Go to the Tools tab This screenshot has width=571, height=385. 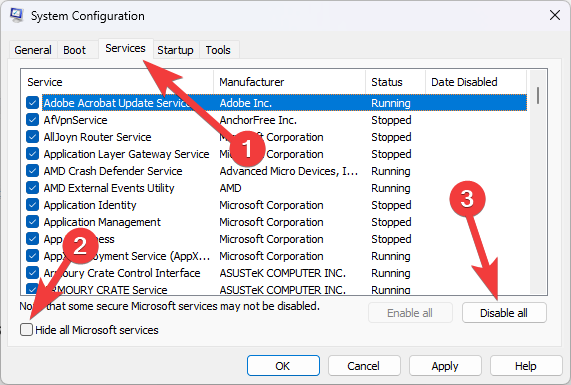[218, 50]
